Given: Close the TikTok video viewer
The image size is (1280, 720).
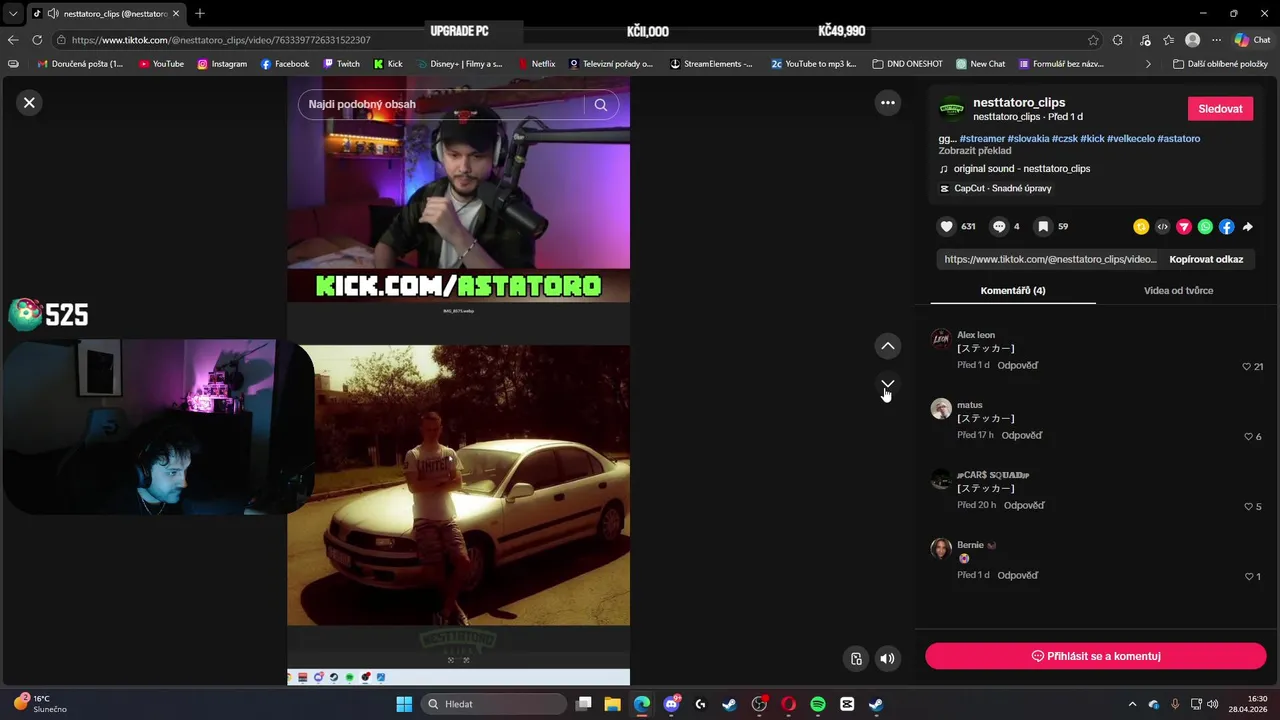Looking at the screenshot, I should [x=29, y=102].
